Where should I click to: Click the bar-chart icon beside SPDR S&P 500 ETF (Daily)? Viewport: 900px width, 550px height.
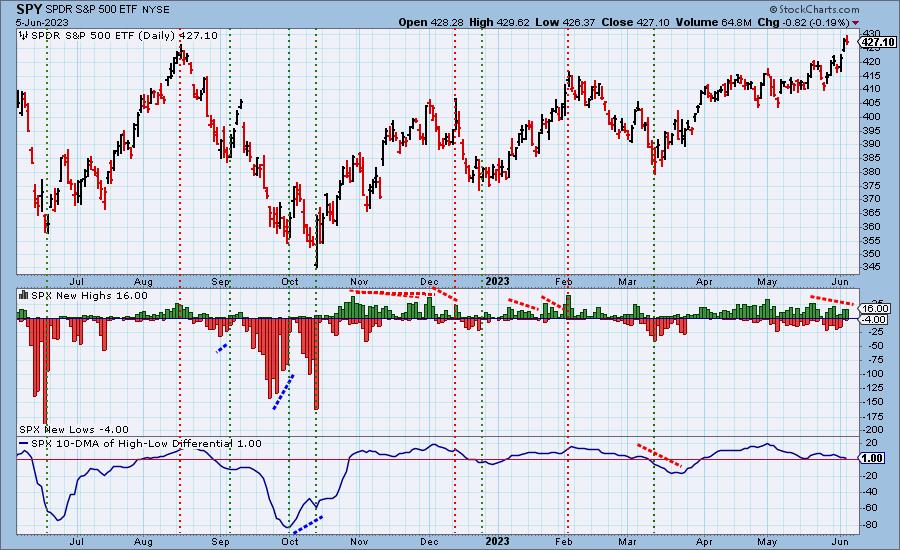tap(24, 36)
